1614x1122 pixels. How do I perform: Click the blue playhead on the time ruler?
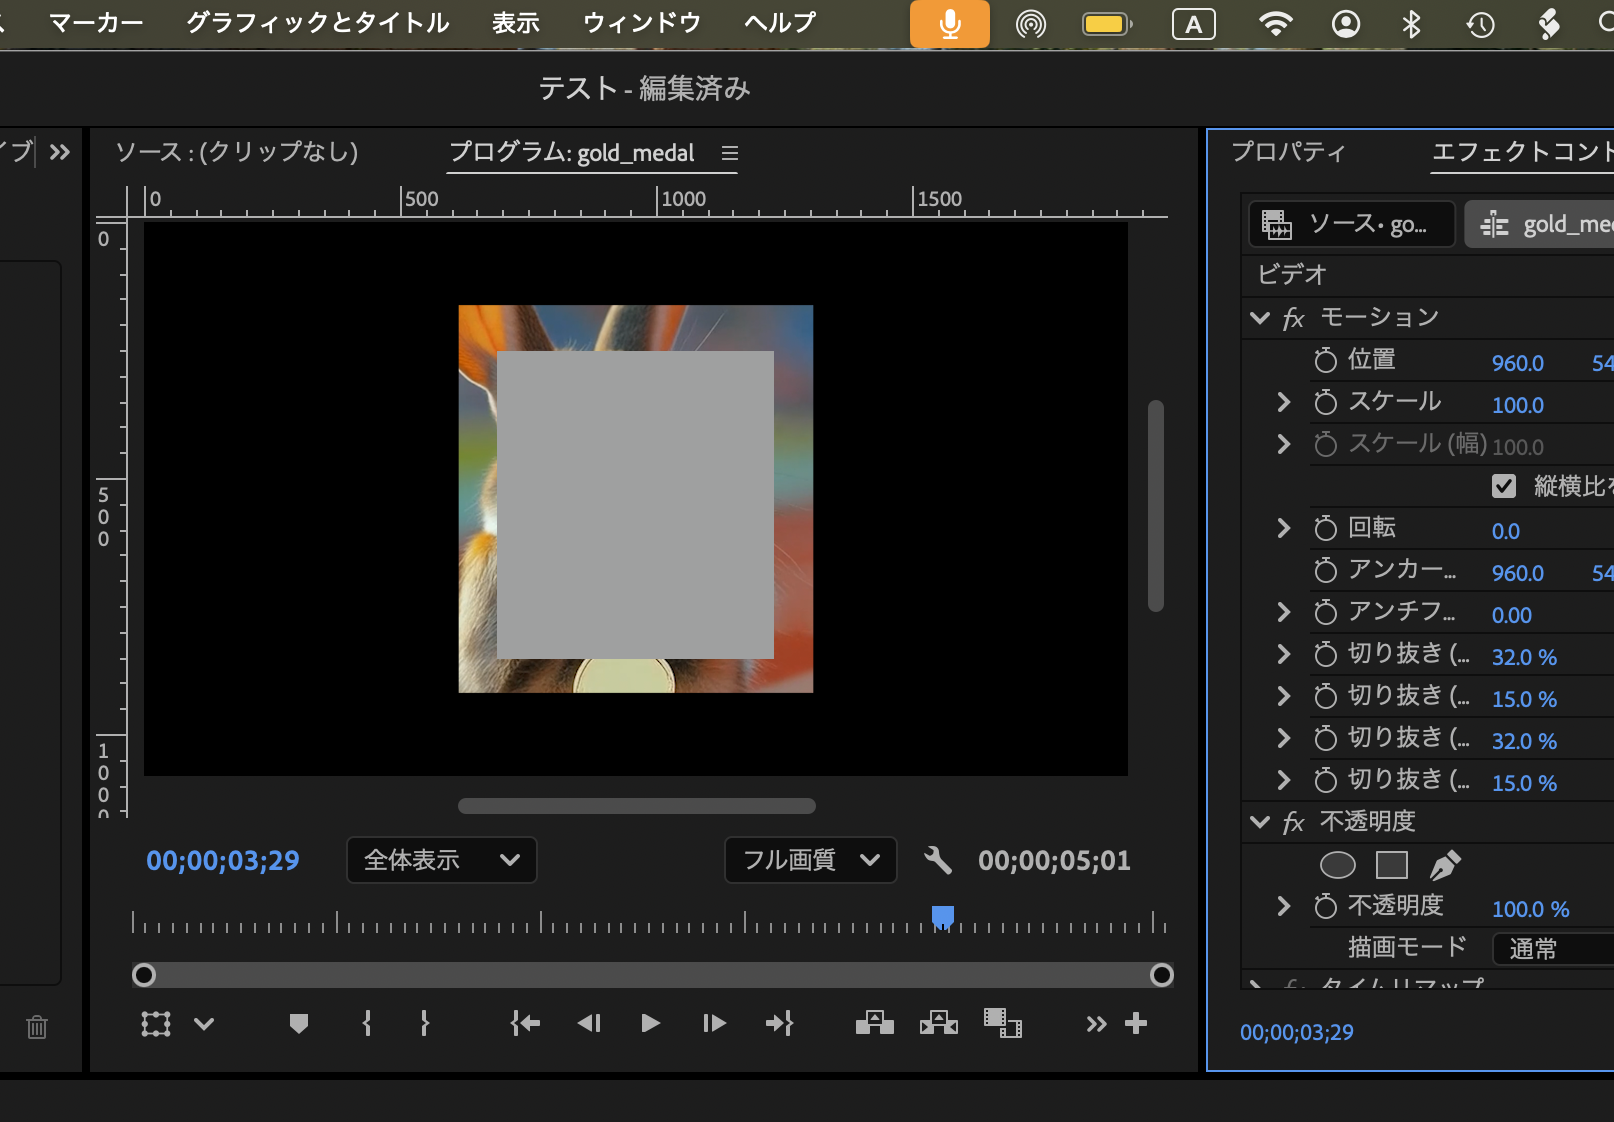pyautogui.click(x=942, y=916)
